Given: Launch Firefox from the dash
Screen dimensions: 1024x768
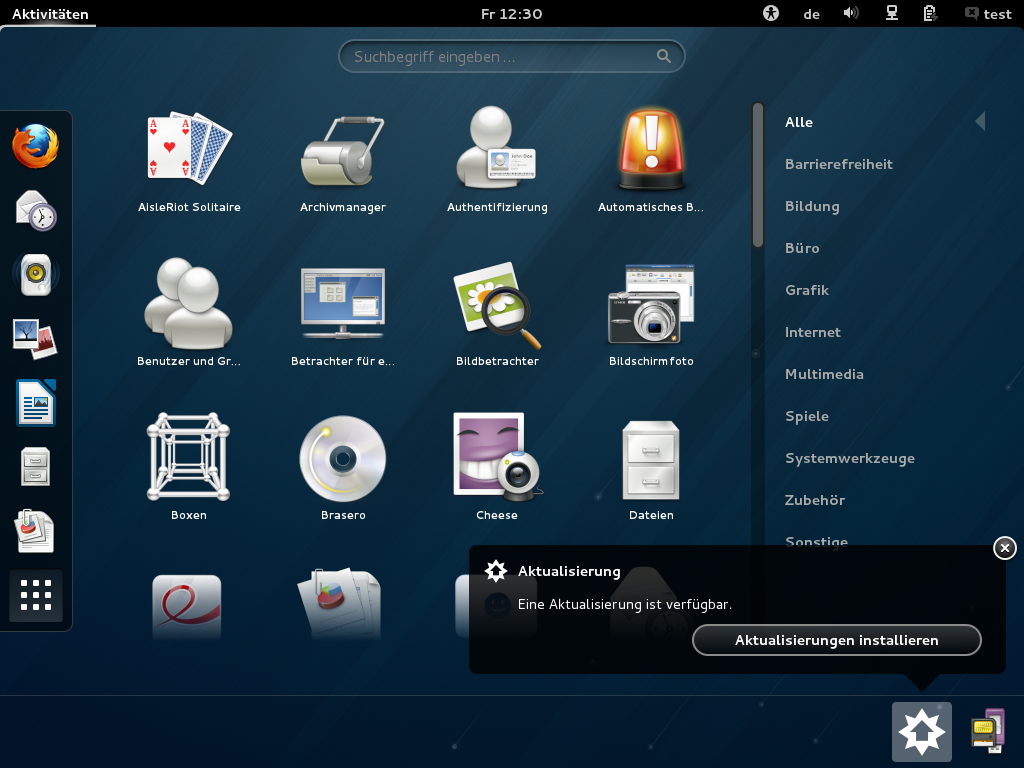Looking at the screenshot, I should (x=35, y=146).
